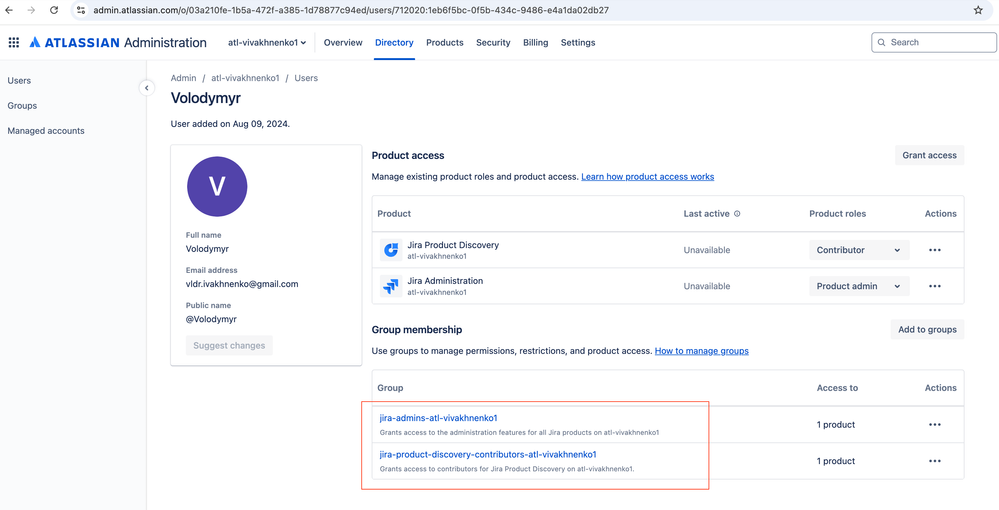Select the Directory tab
The image size is (999, 510).
pyautogui.click(x=394, y=43)
